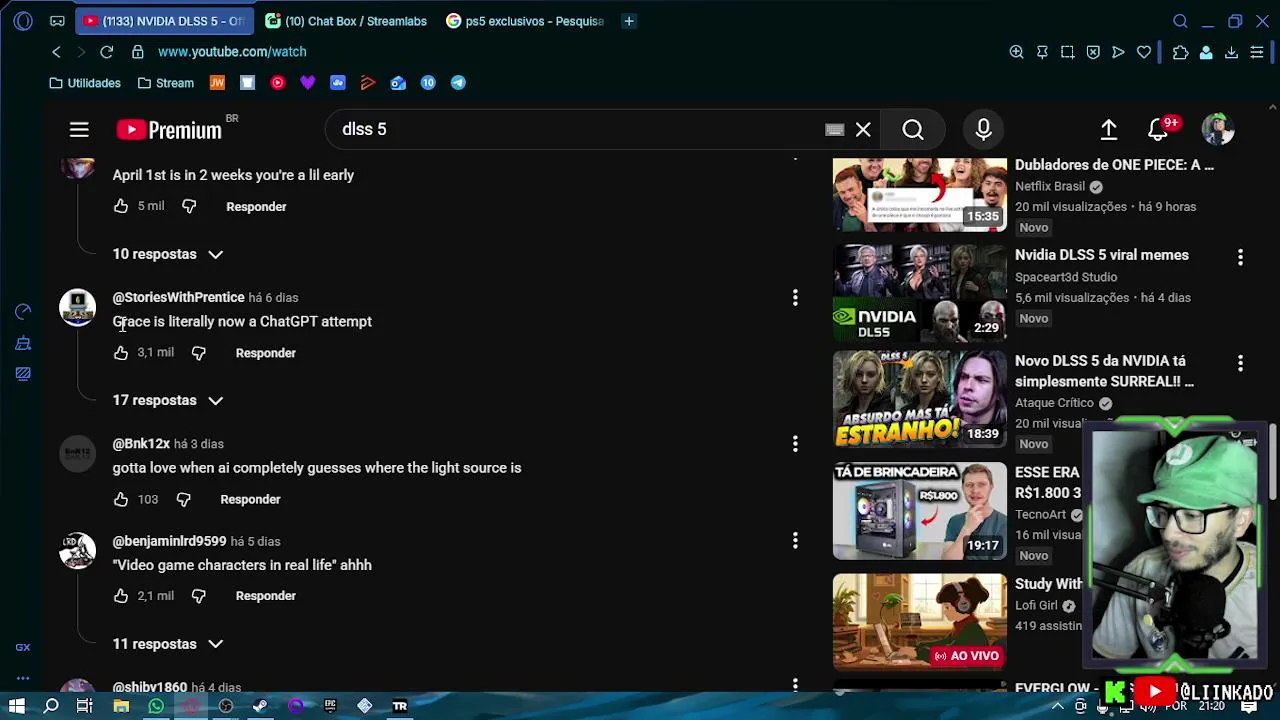Bookmark page with the heart icon
The width and height of the screenshot is (1280, 720).
(x=1144, y=52)
